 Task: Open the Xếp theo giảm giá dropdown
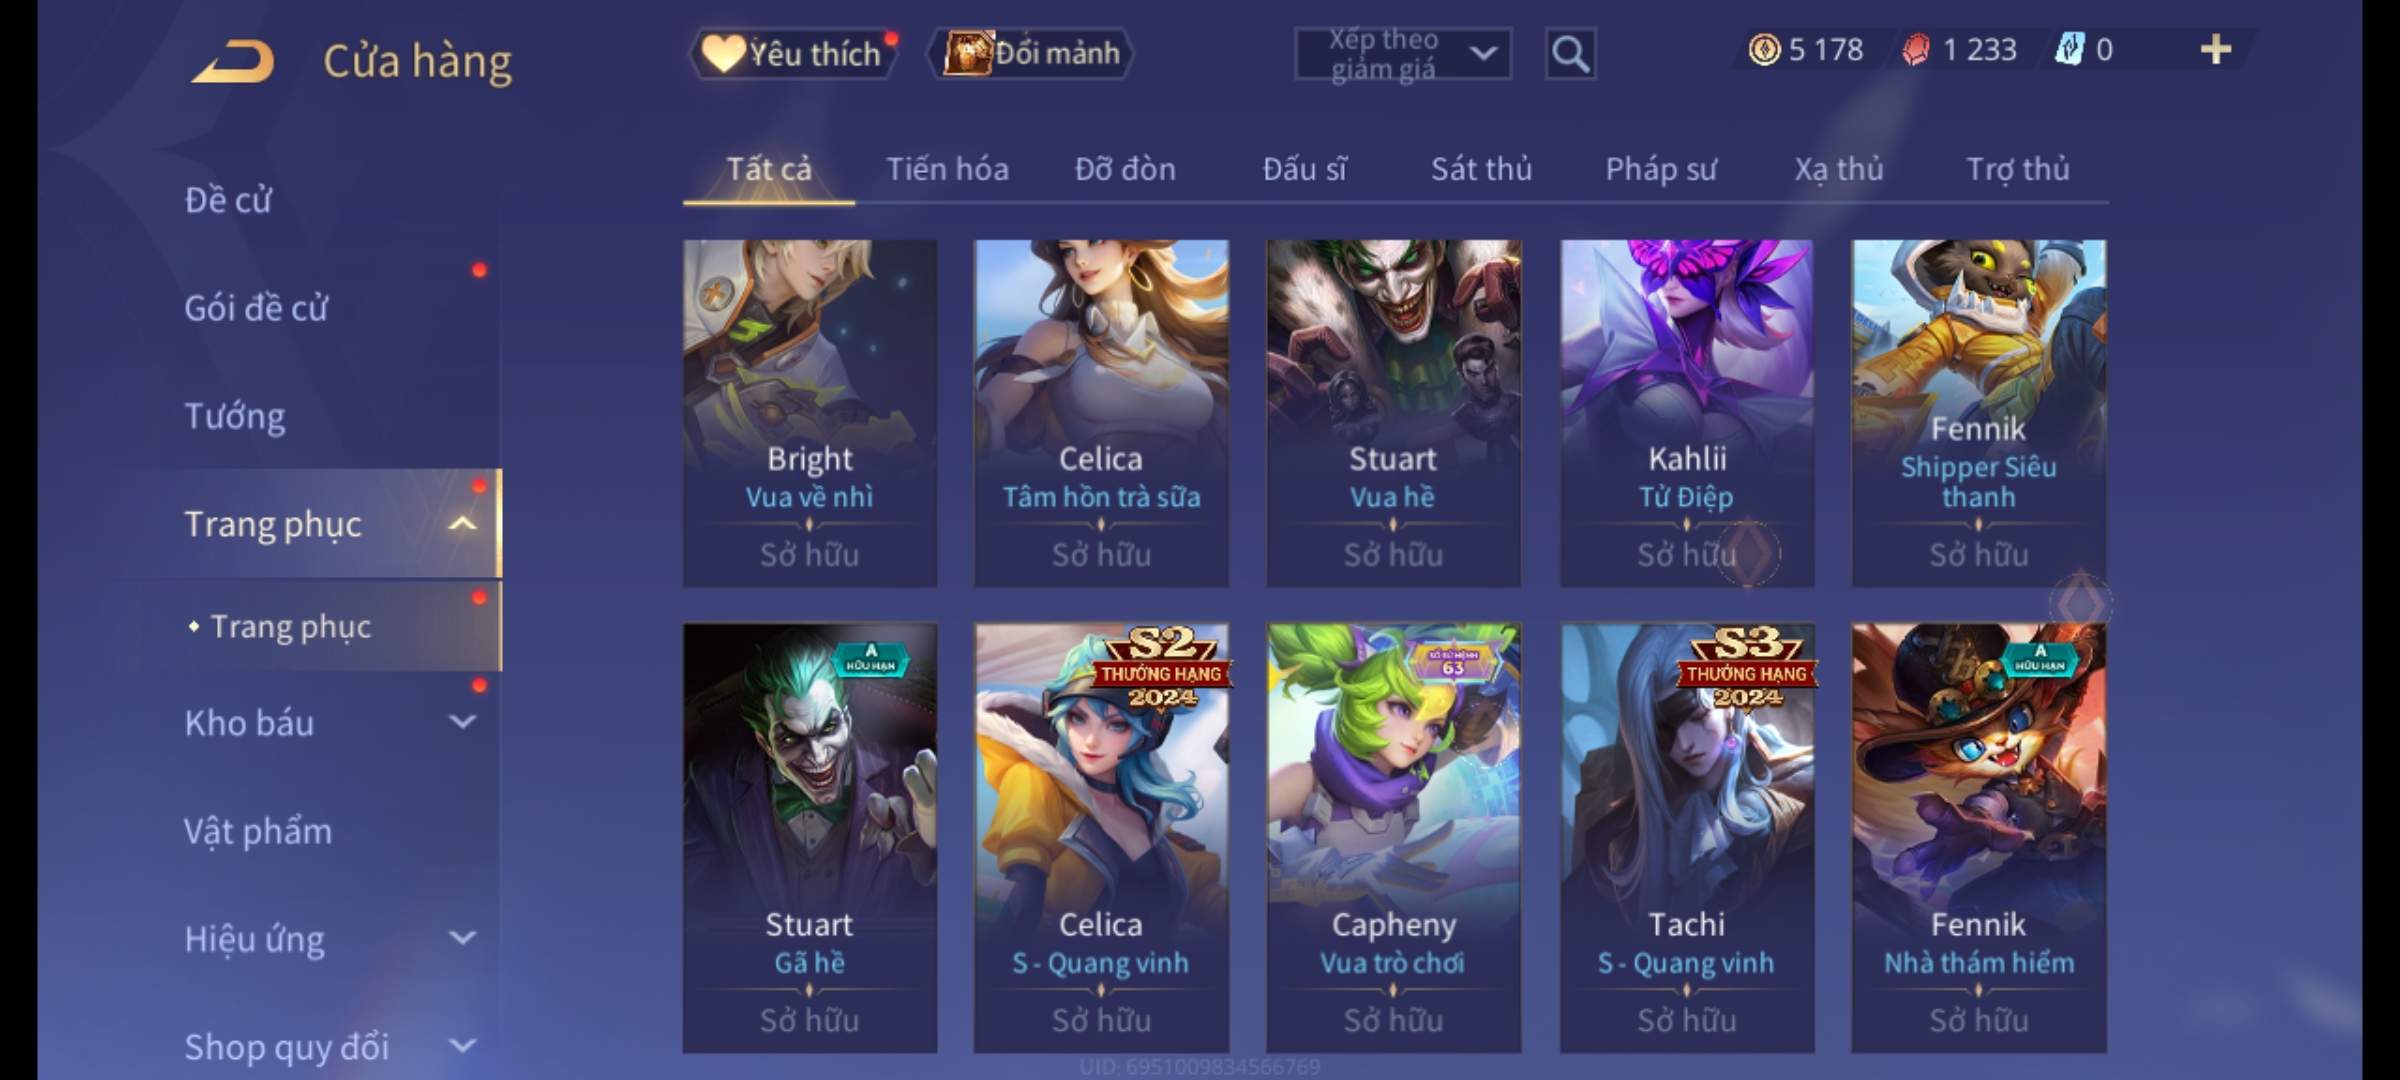[1403, 54]
